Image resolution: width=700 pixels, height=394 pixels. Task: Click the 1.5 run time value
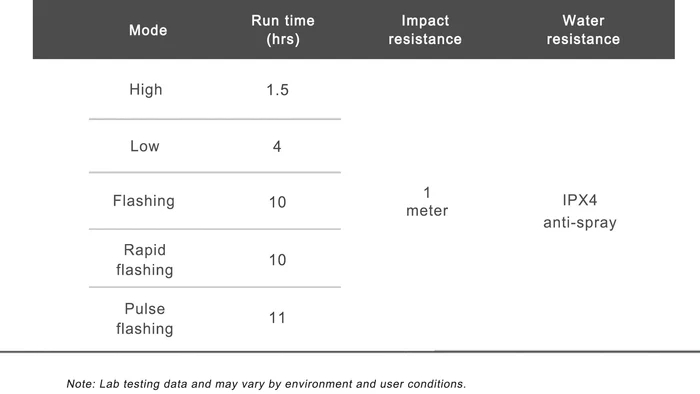tap(278, 90)
